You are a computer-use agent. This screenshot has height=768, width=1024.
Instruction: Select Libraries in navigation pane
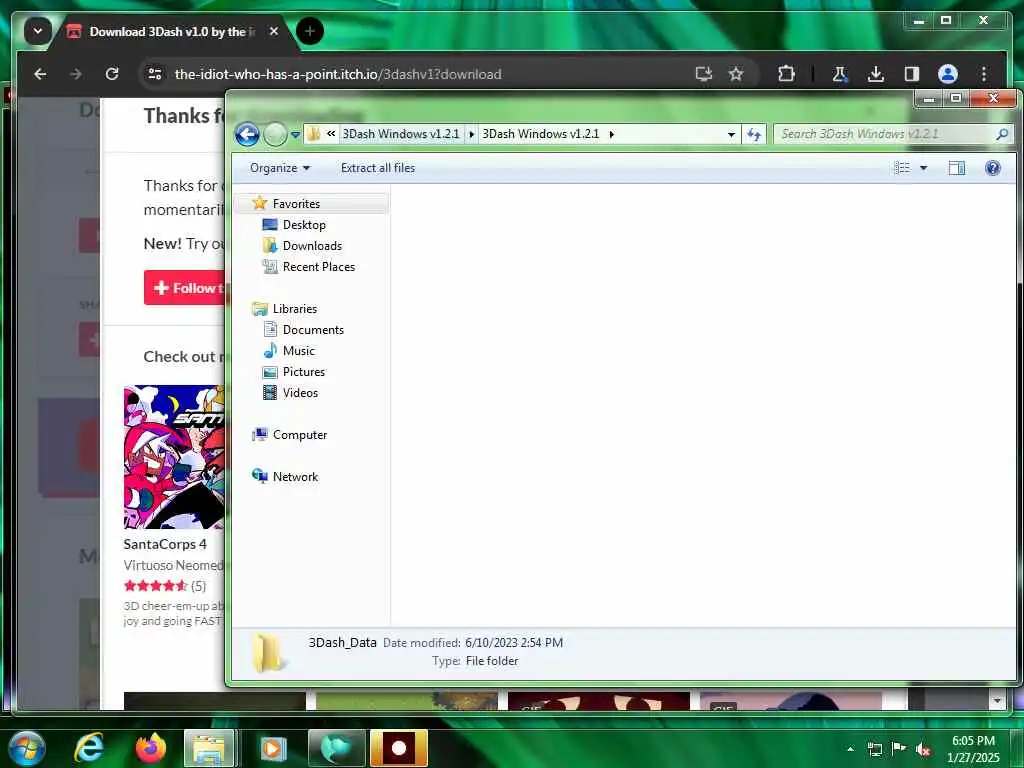coord(295,309)
